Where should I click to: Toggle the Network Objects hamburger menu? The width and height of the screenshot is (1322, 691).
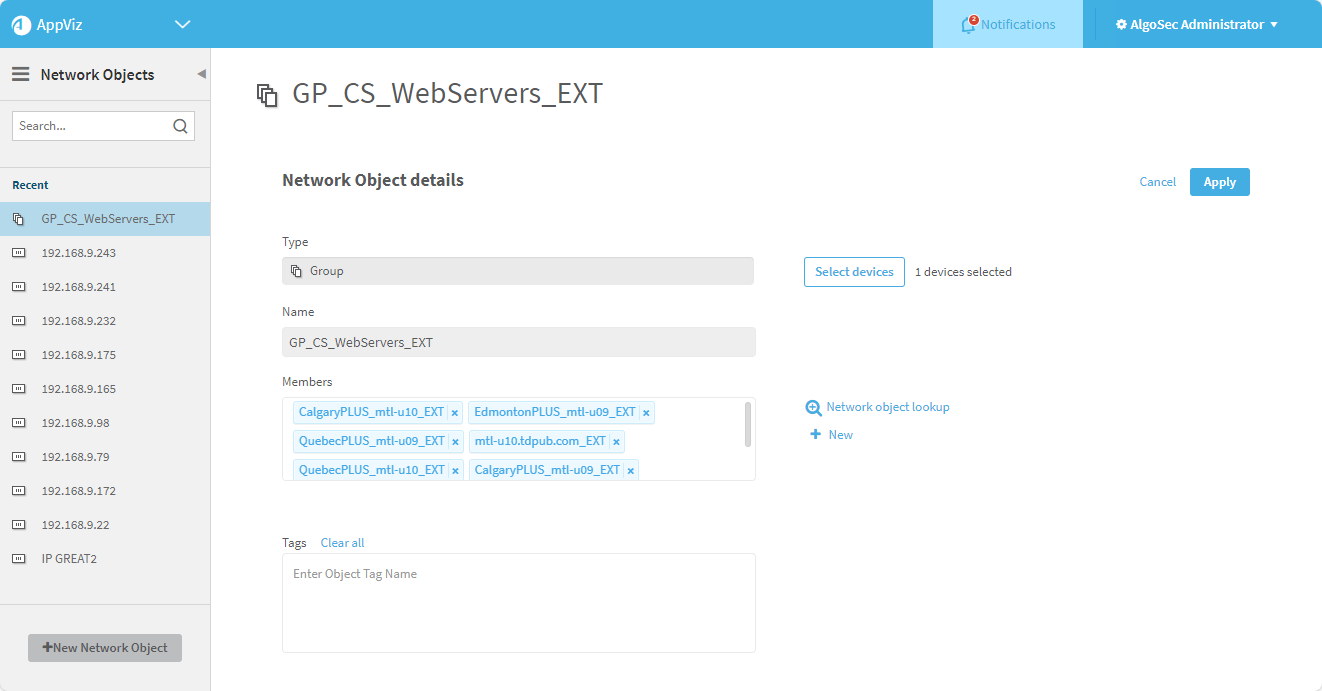pyautogui.click(x=20, y=75)
